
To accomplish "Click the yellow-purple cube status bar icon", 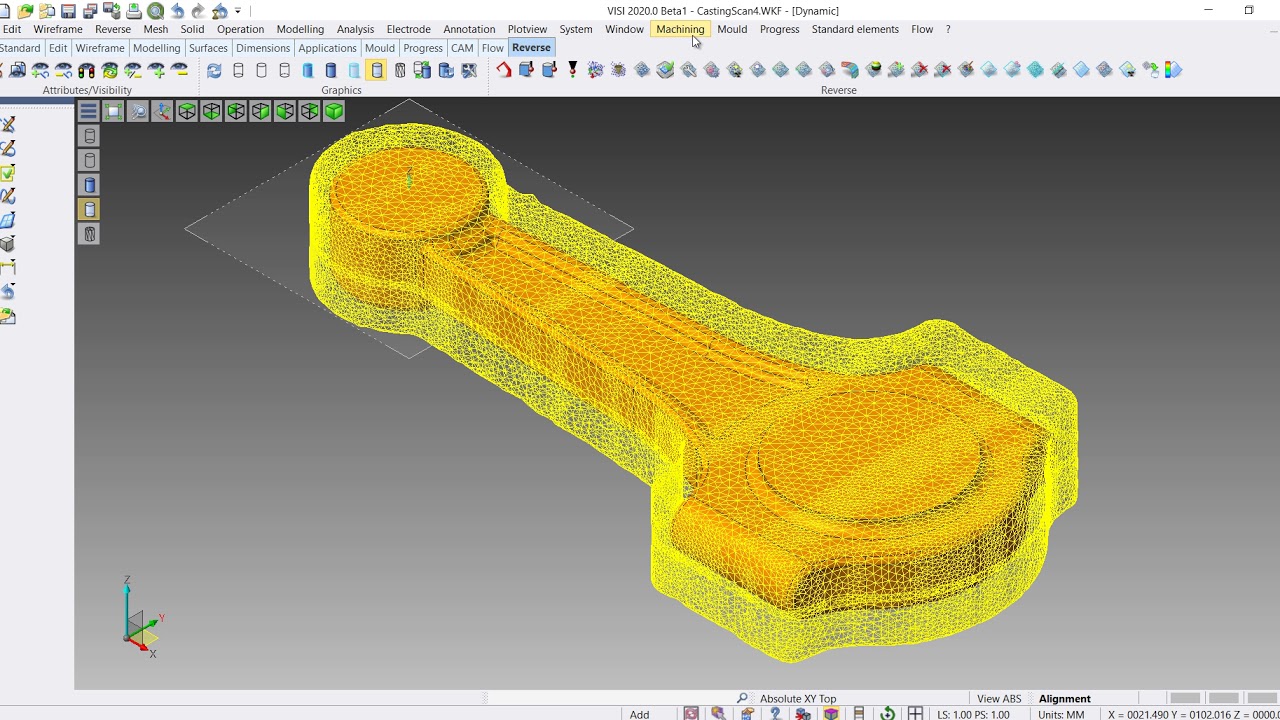I will 831,714.
